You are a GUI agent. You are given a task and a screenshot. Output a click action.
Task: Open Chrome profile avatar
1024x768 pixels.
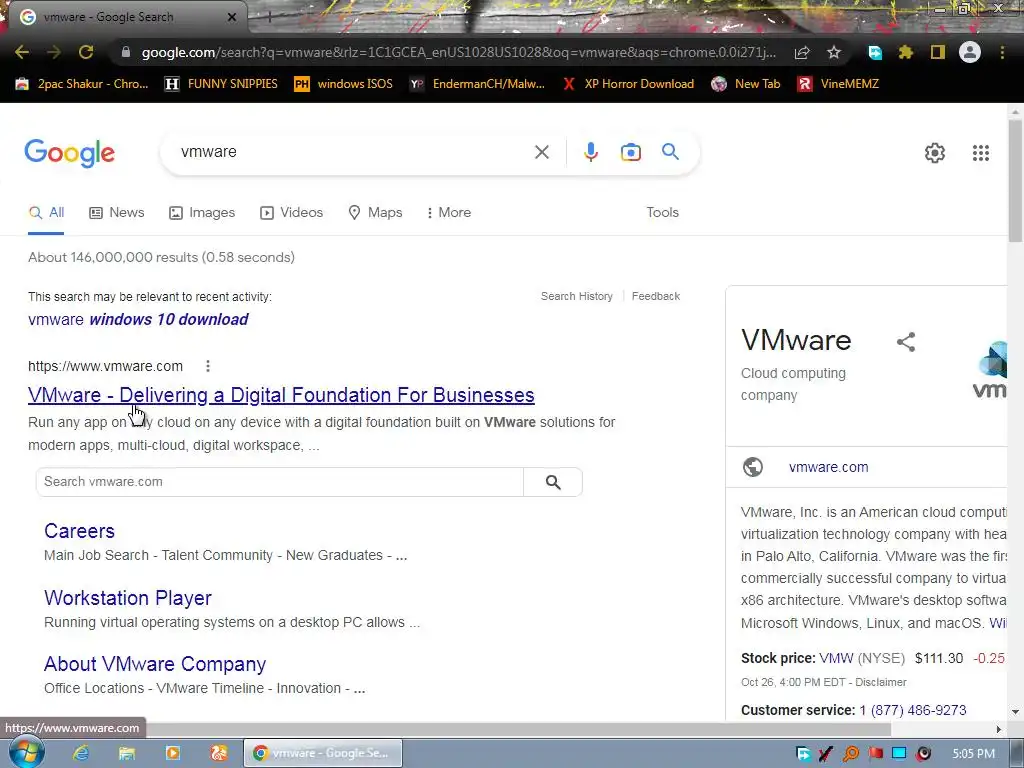coord(970,52)
